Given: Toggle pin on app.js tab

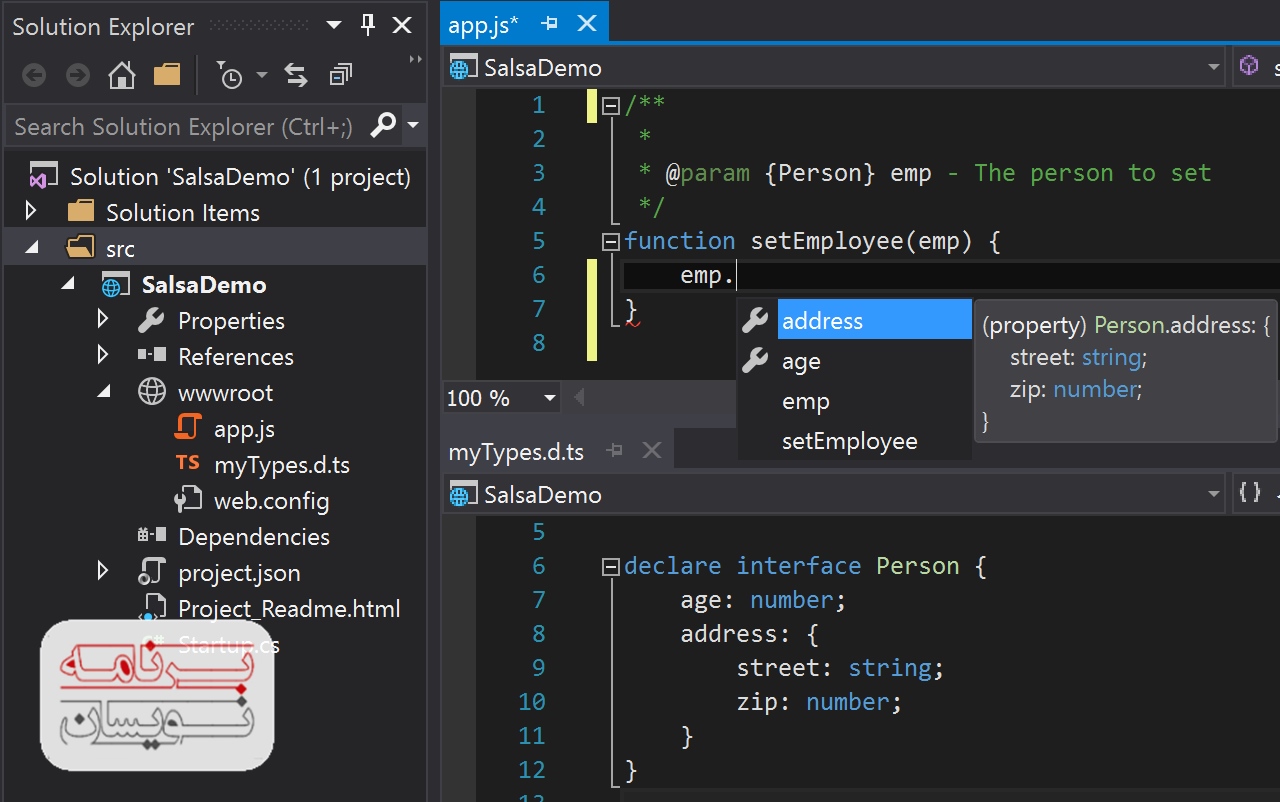Looking at the screenshot, I should pyautogui.click(x=549, y=24).
